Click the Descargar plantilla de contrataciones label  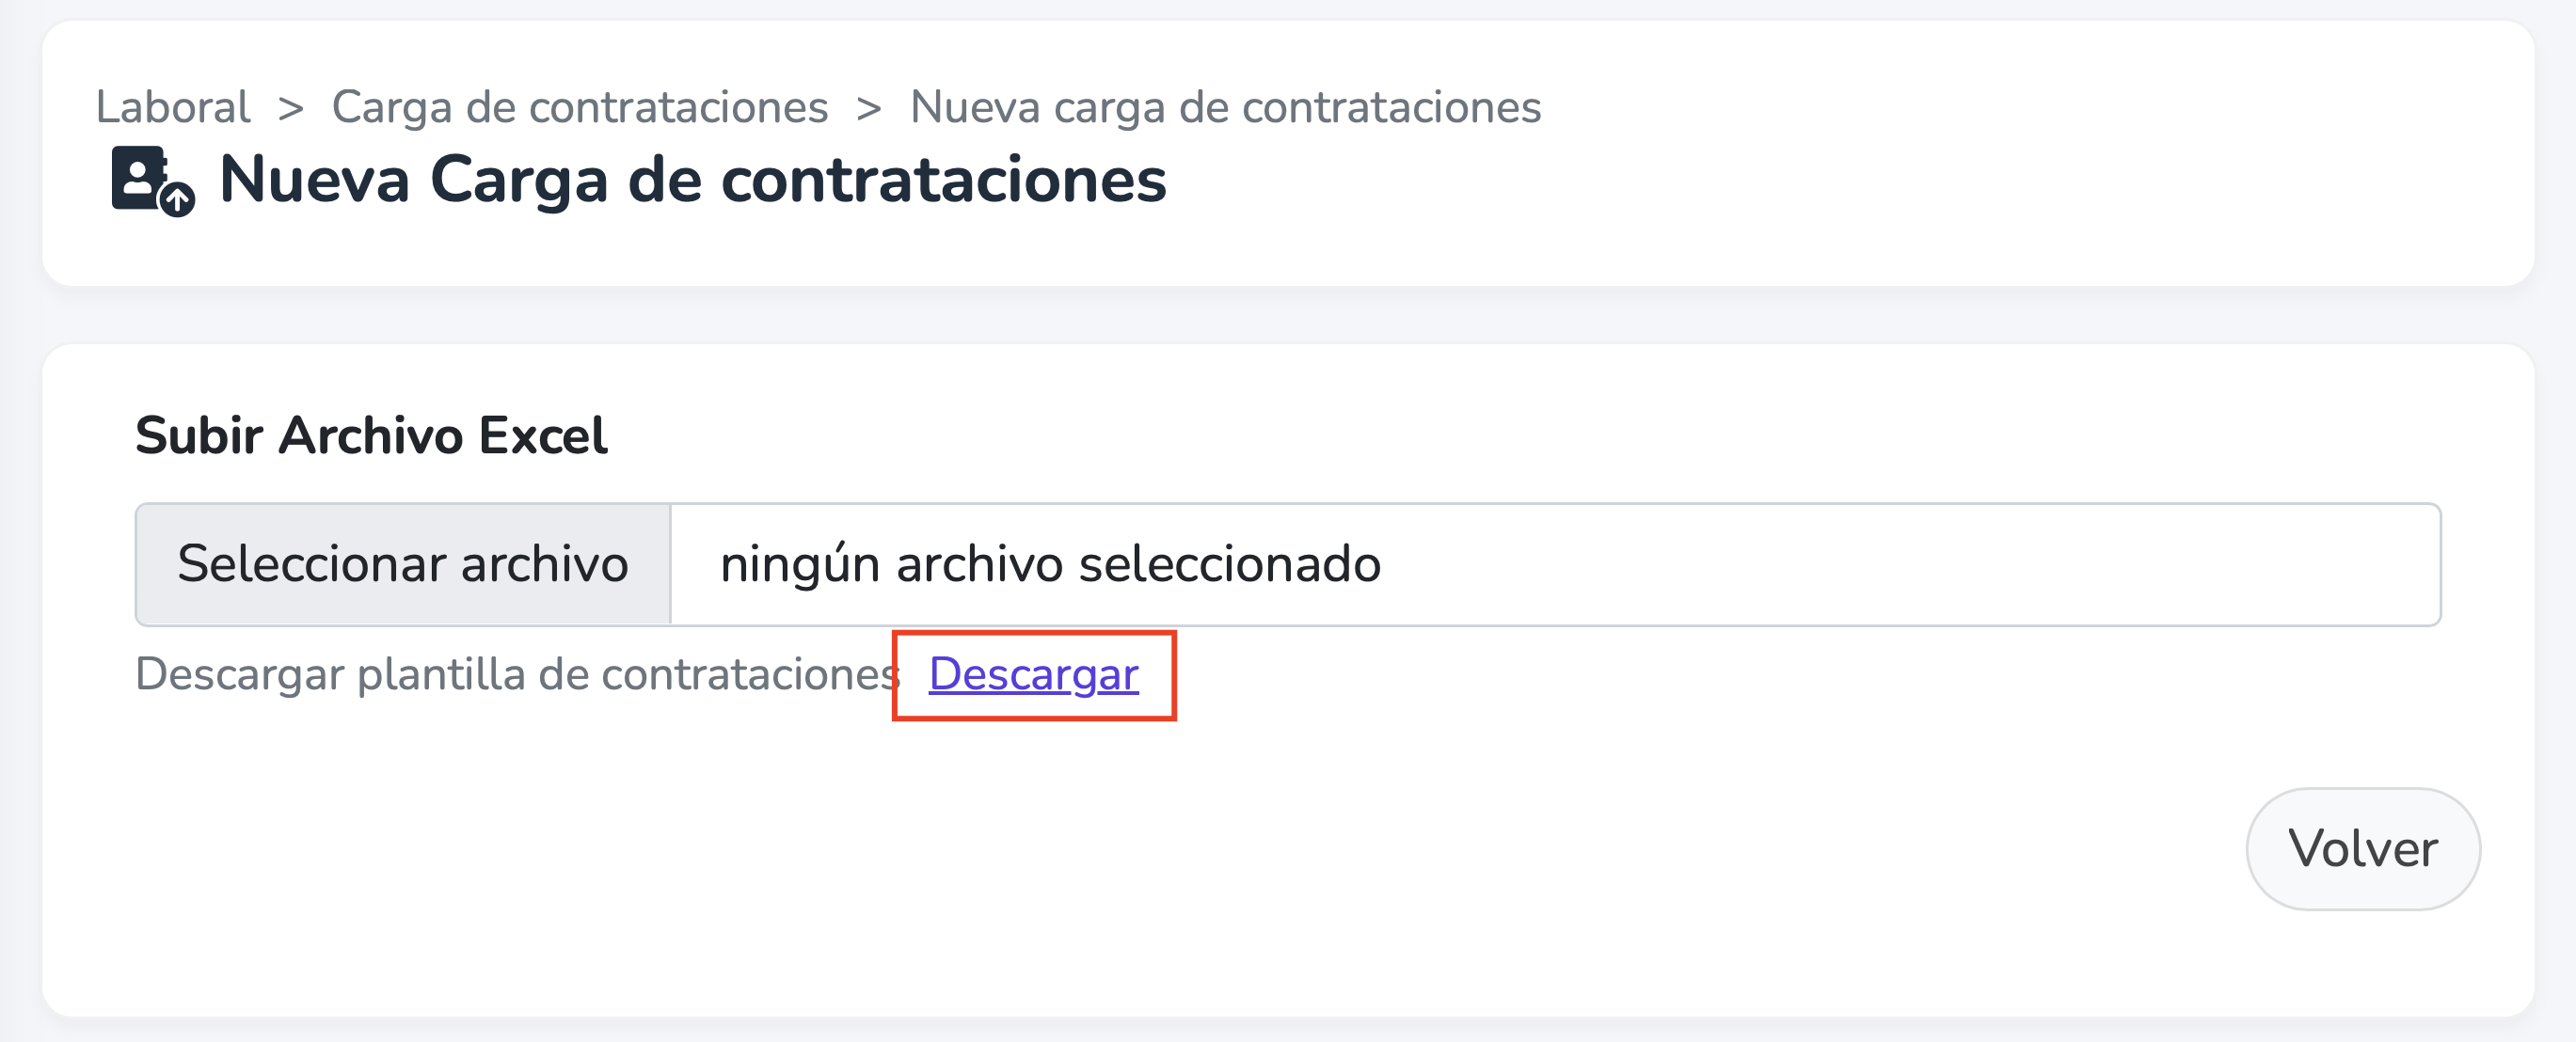(x=518, y=674)
